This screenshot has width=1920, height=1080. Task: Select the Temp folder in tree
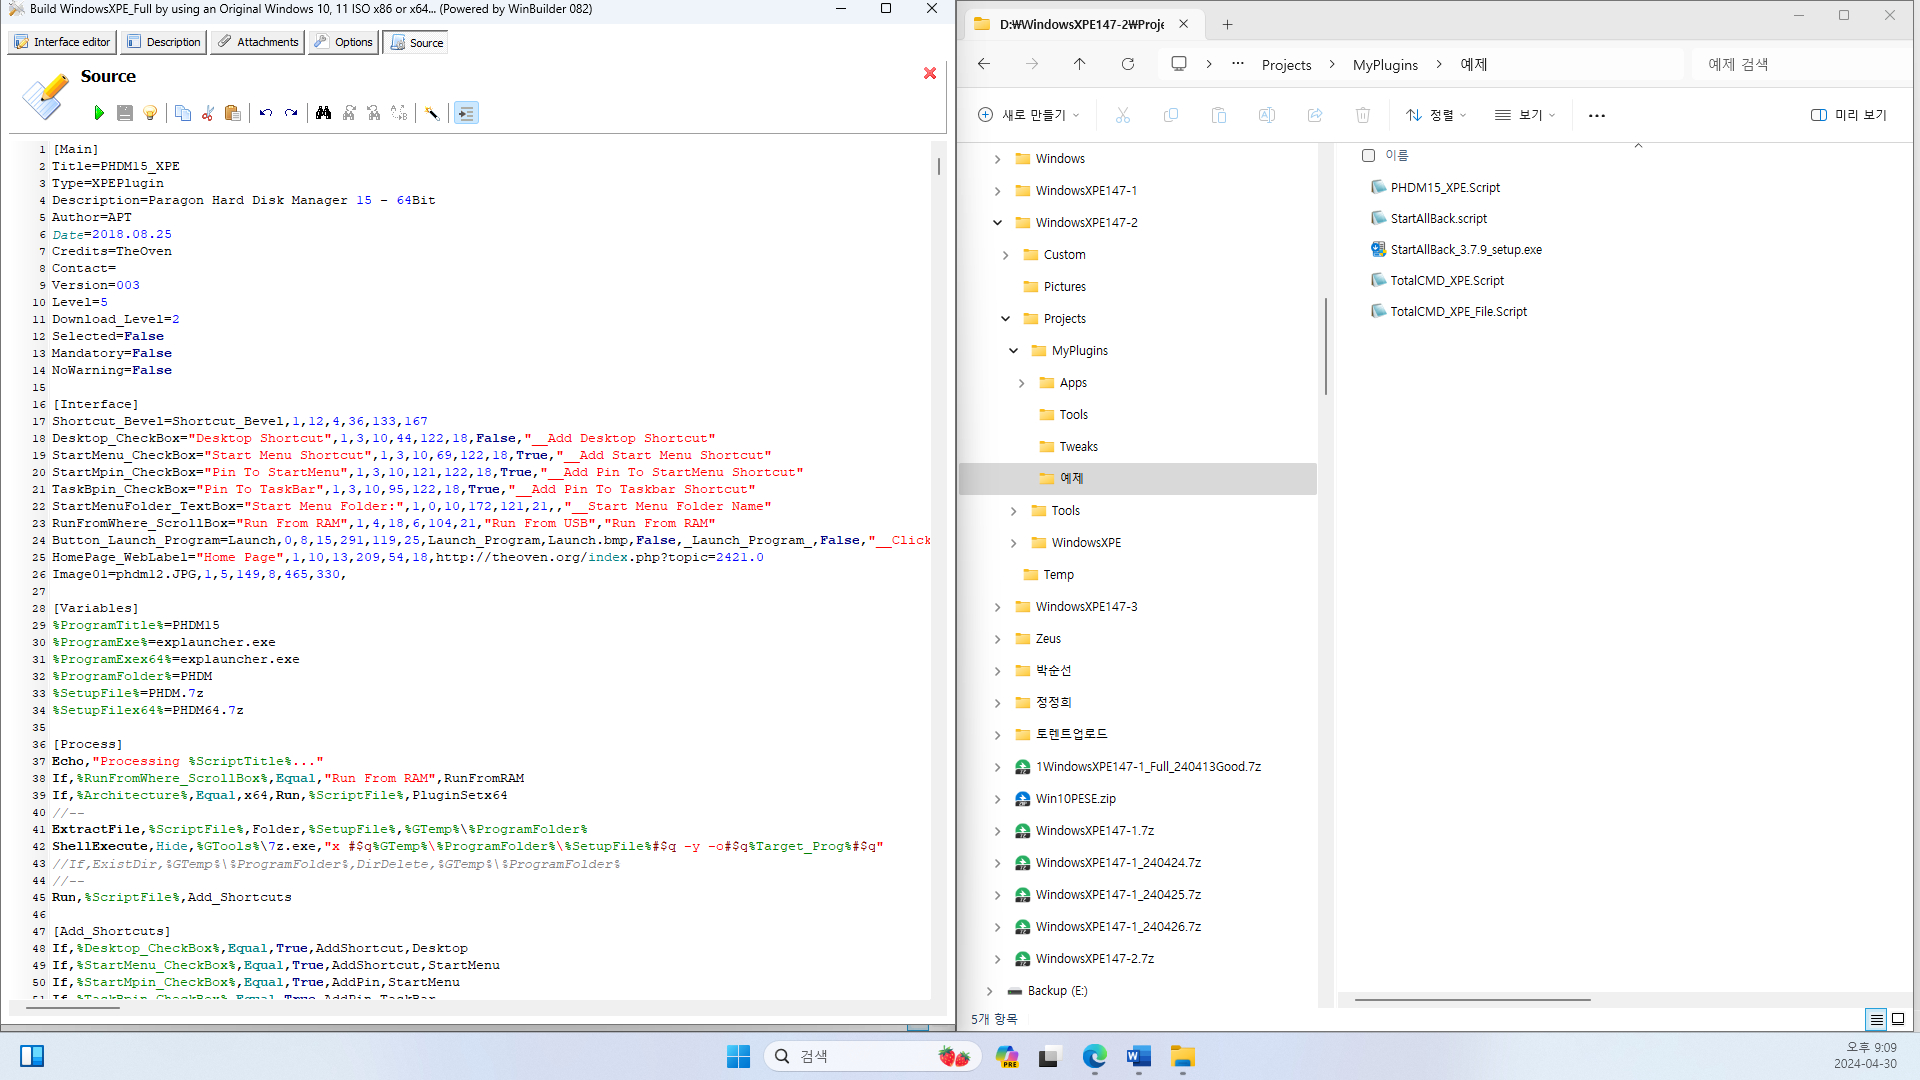(1058, 575)
